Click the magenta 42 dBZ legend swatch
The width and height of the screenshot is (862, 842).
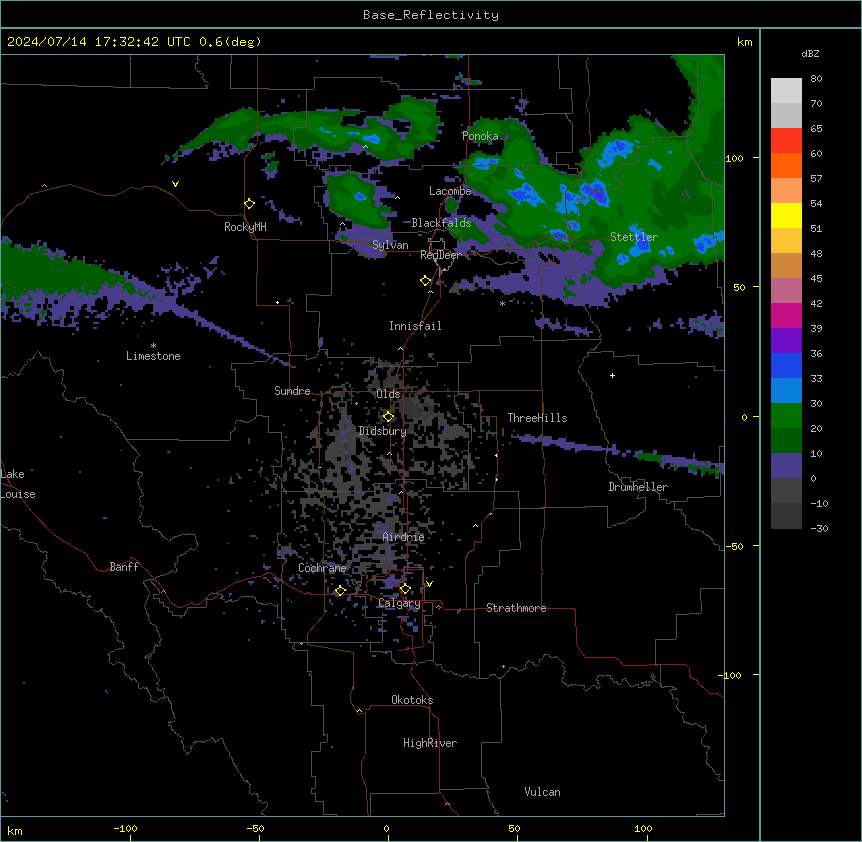coord(786,315)
